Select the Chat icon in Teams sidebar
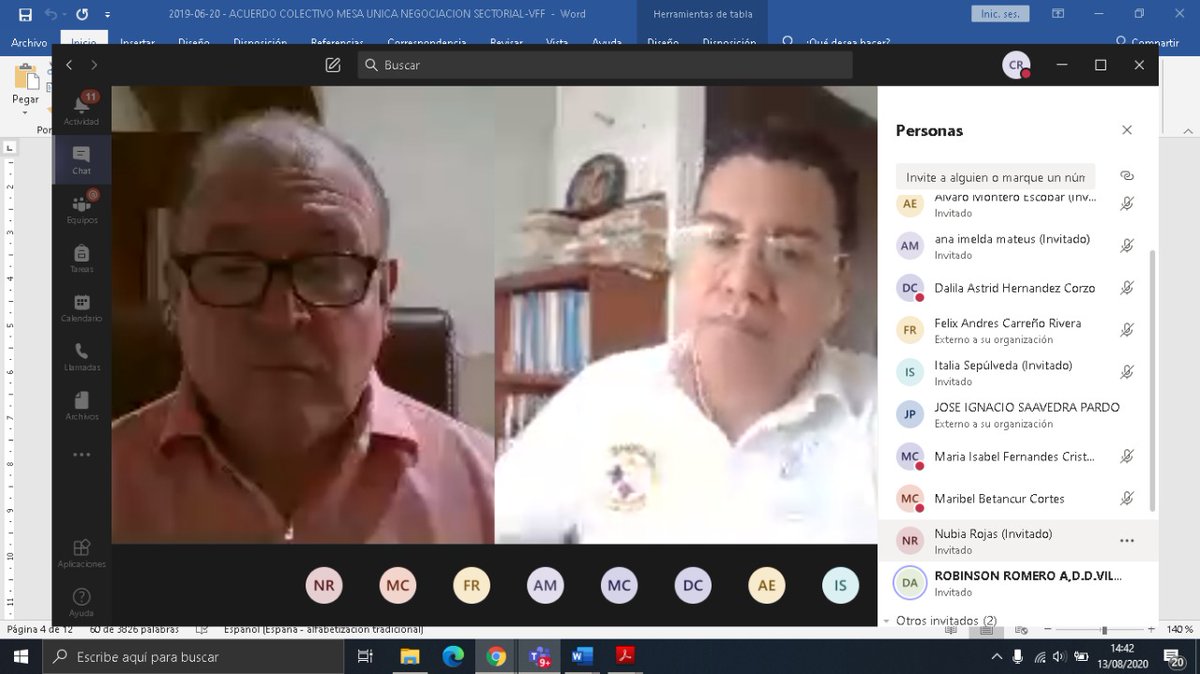The height and width of the screenshot is (674, 1200). pos(80,157)
